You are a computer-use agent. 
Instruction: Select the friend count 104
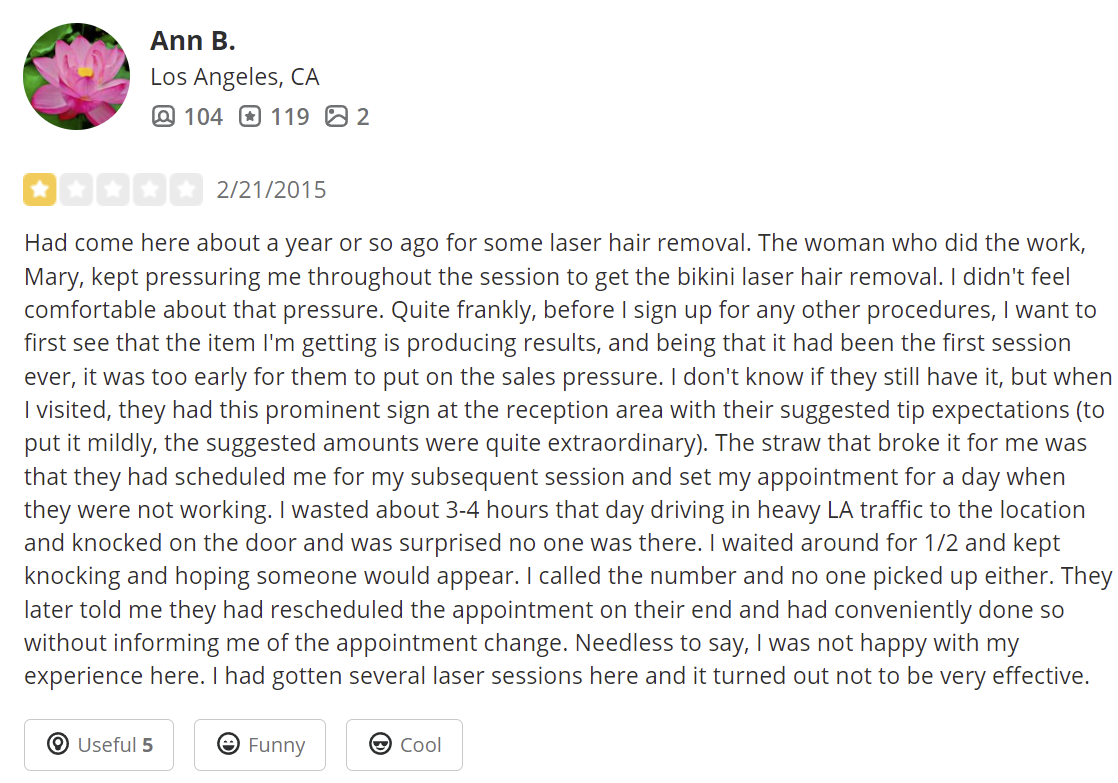point(203,117)
